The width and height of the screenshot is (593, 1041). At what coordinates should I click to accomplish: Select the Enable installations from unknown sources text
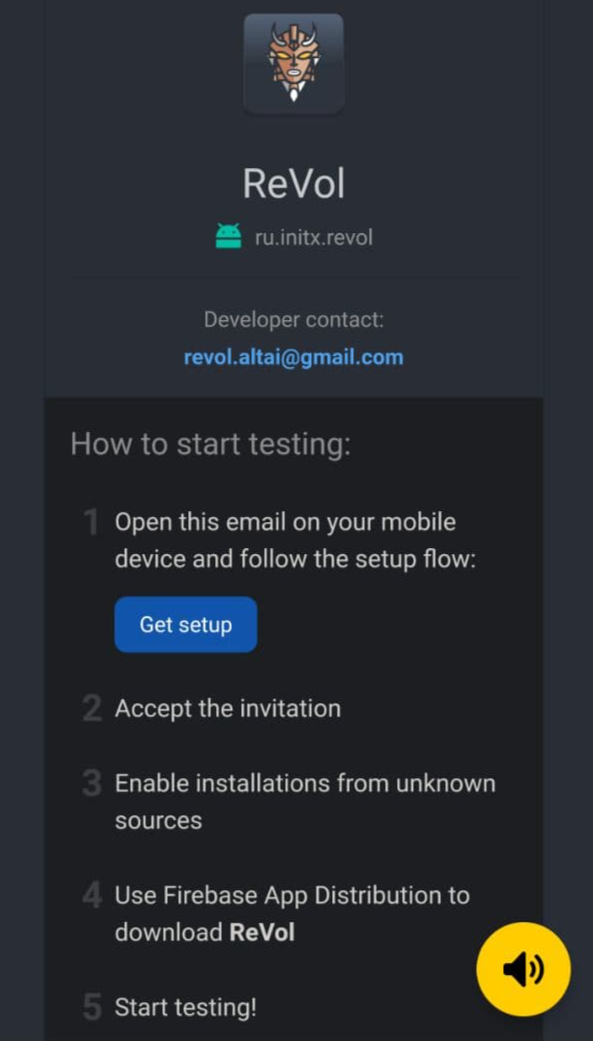tap(305, 801)
